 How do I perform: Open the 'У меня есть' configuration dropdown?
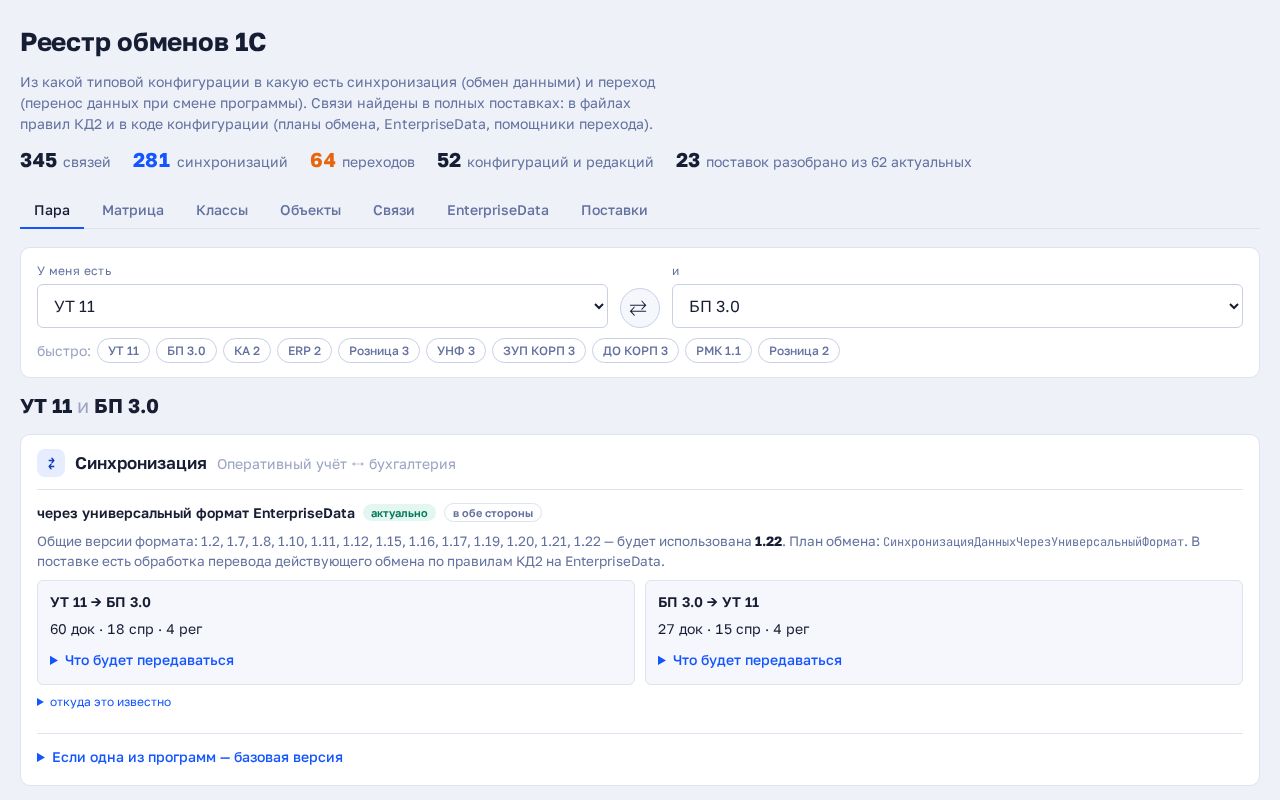pos(322,306)
